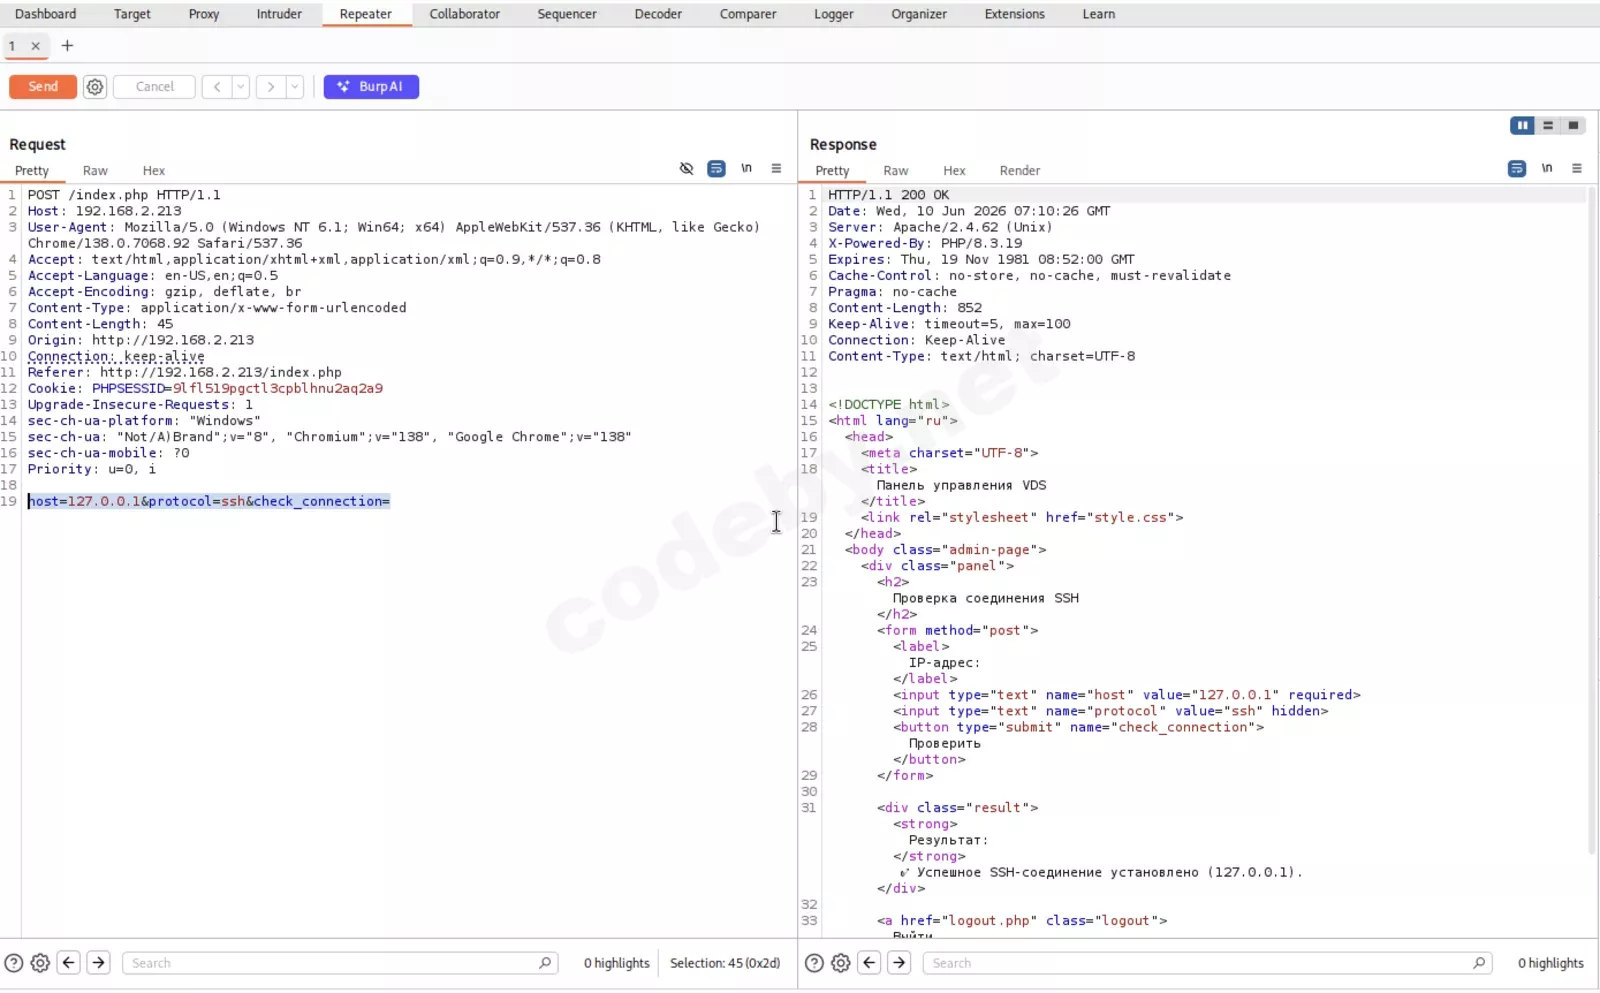Open Response search settings gear
The image size is (1600, 993).
point(841,963)
